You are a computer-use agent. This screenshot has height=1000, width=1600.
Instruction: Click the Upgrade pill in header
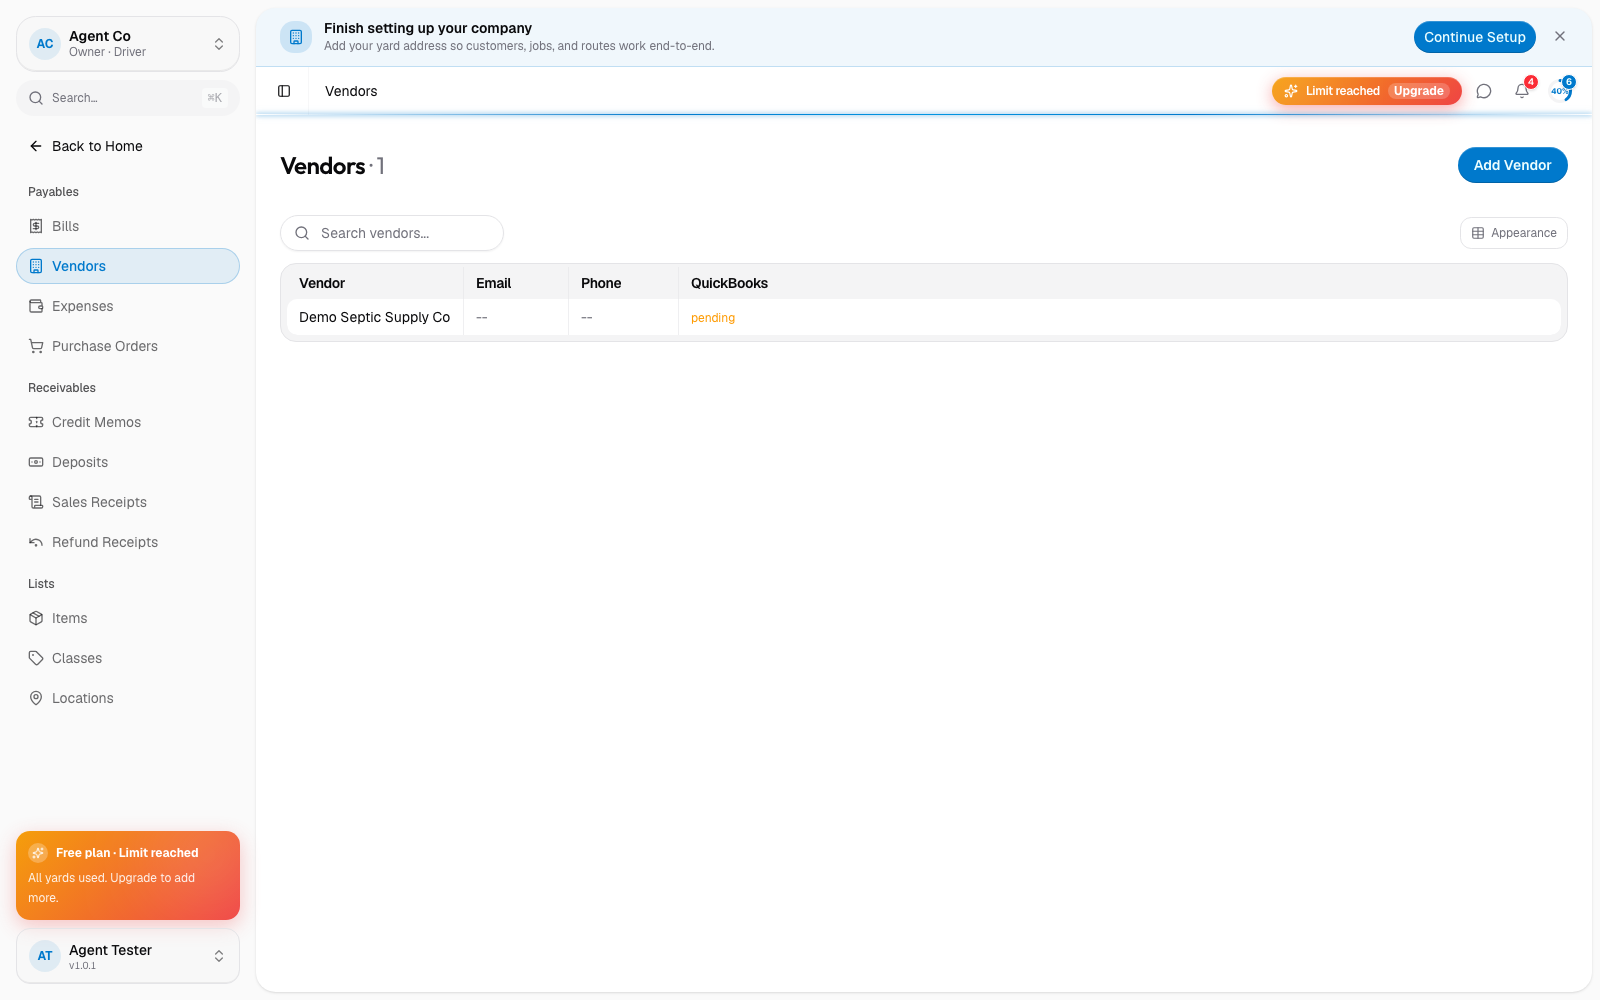pyautogui.click(x=1418, y=91)
